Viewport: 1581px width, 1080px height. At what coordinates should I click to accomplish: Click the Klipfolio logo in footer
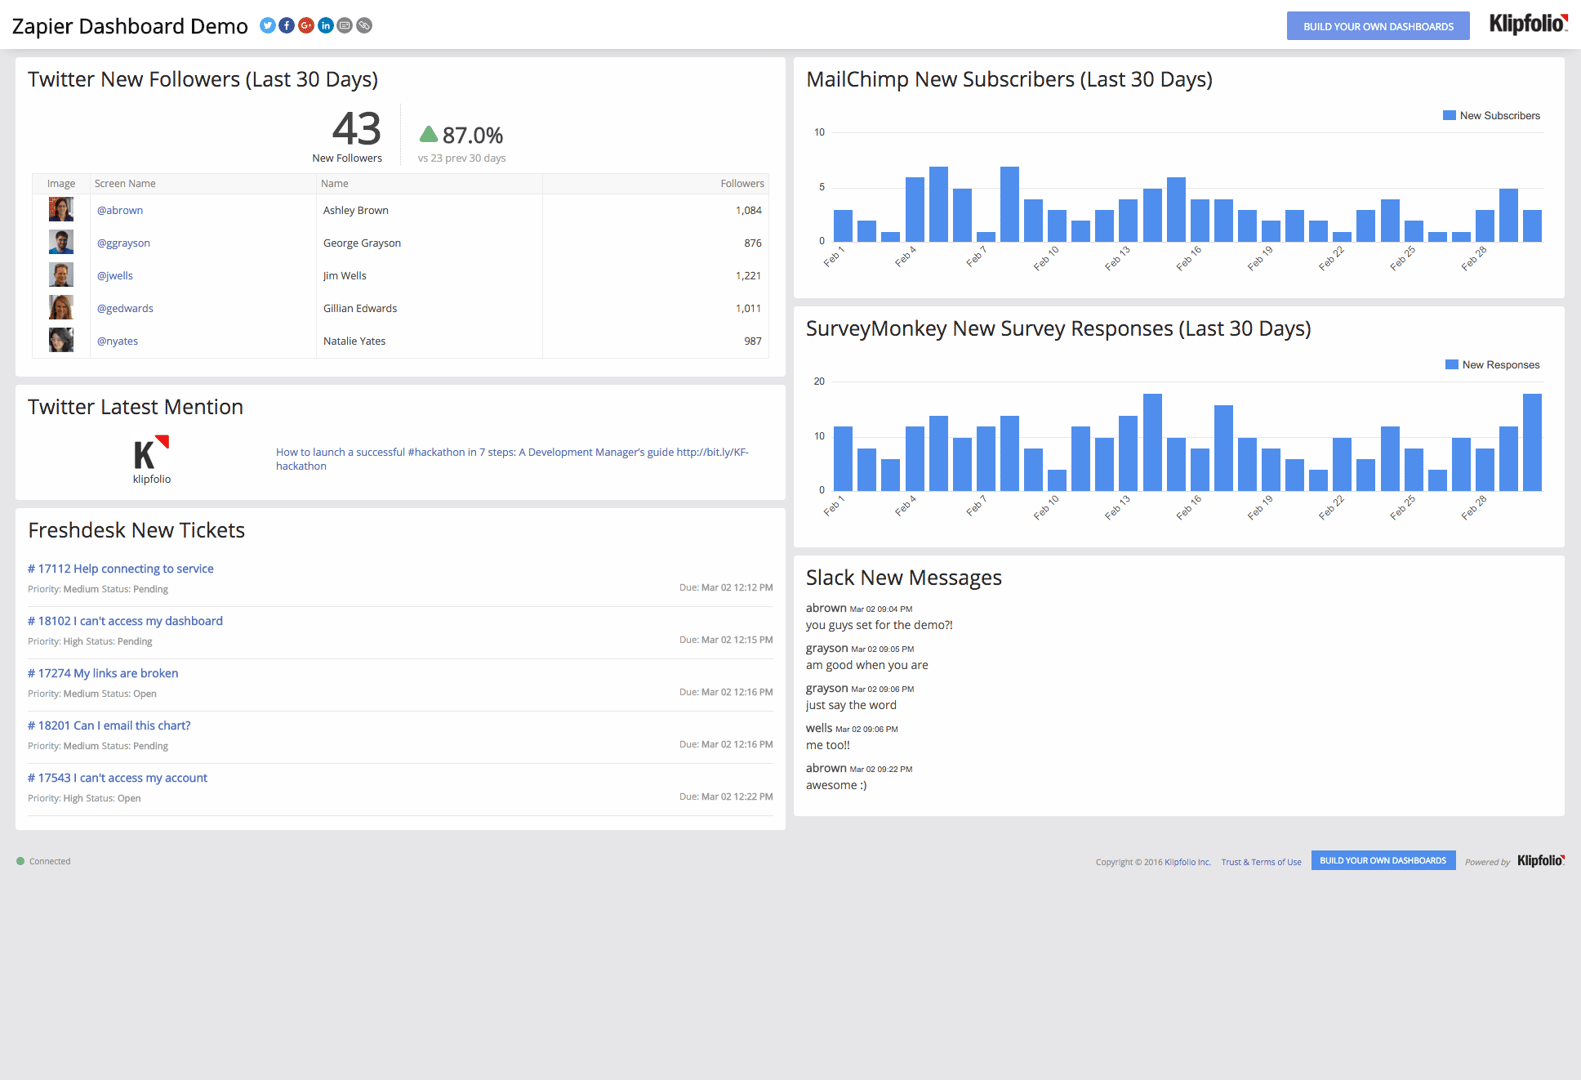click(1541, 861)
